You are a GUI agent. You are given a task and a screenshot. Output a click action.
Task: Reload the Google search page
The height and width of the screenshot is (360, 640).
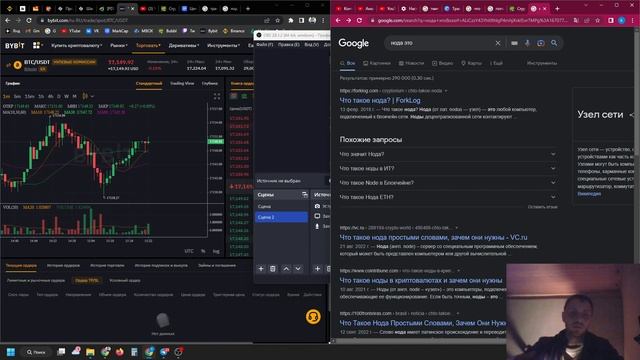[x=359, y=20]
